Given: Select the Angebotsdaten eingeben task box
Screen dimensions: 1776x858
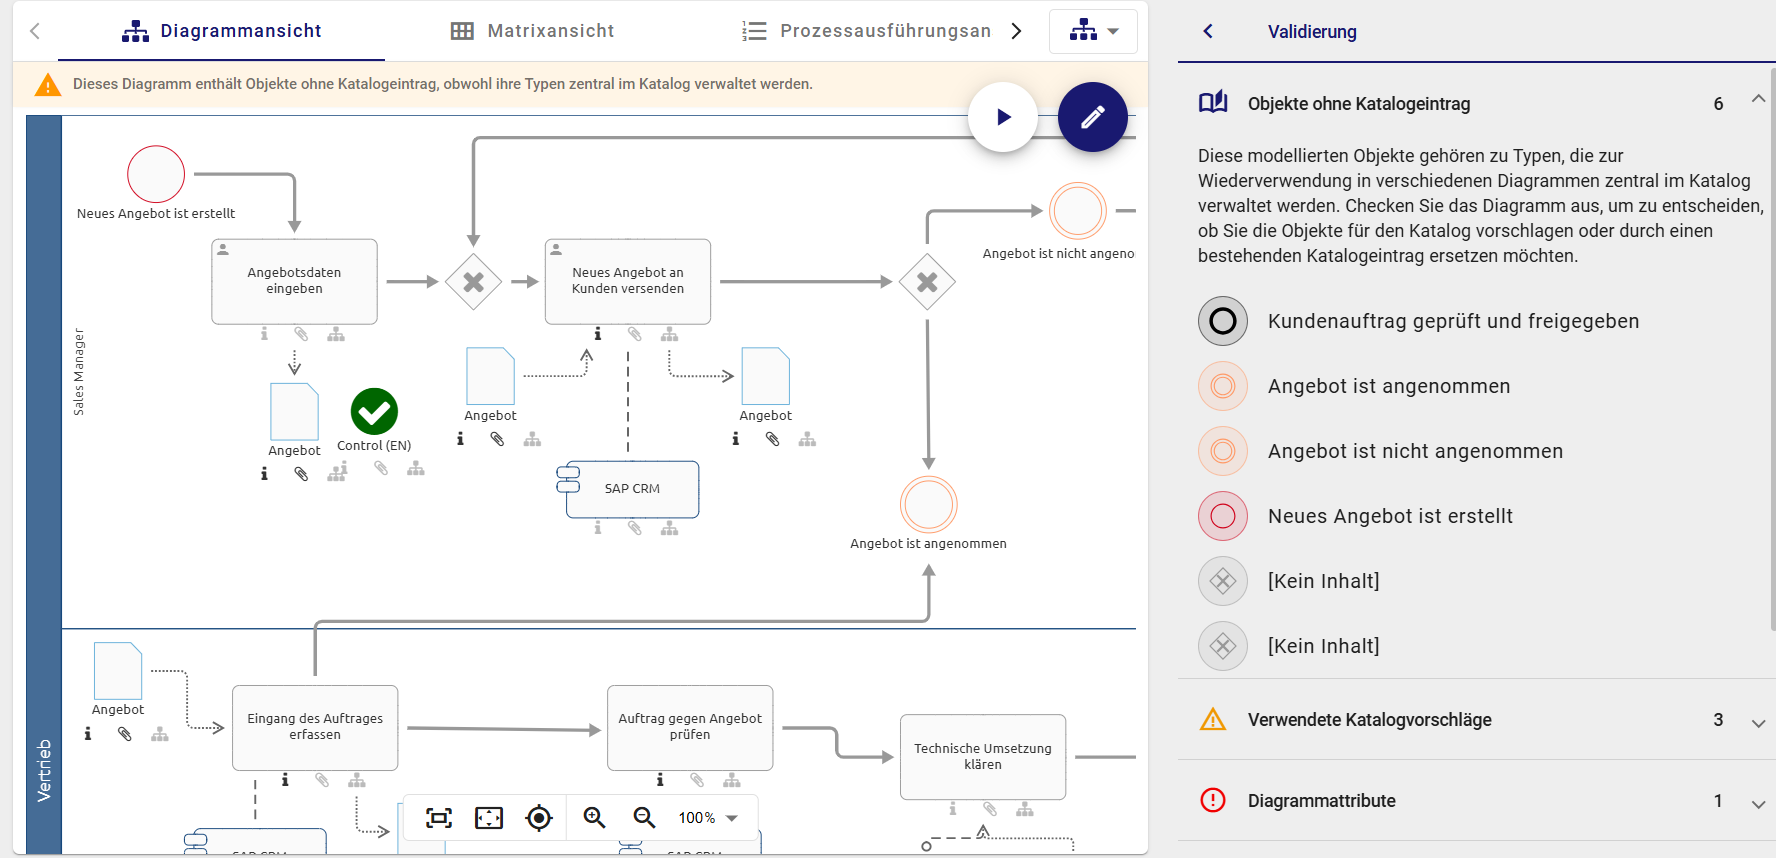Looking at the screenshot, I should (x=294, y=281).
